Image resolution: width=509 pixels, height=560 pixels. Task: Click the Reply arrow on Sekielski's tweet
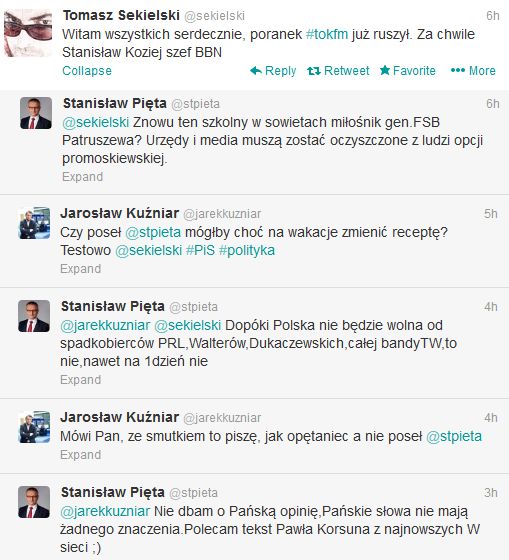(273, 71)
